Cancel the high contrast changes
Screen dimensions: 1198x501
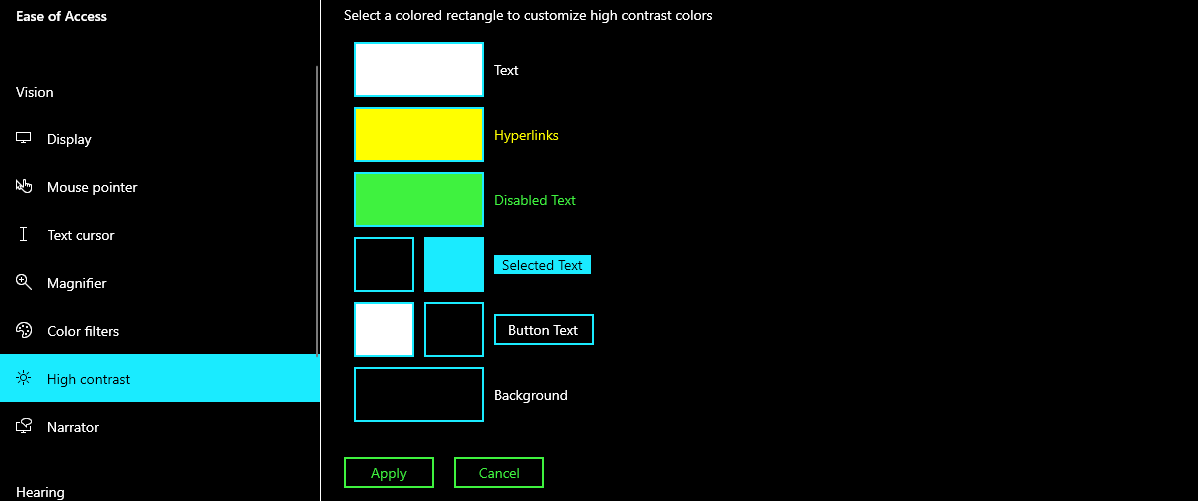click(499, 473)
